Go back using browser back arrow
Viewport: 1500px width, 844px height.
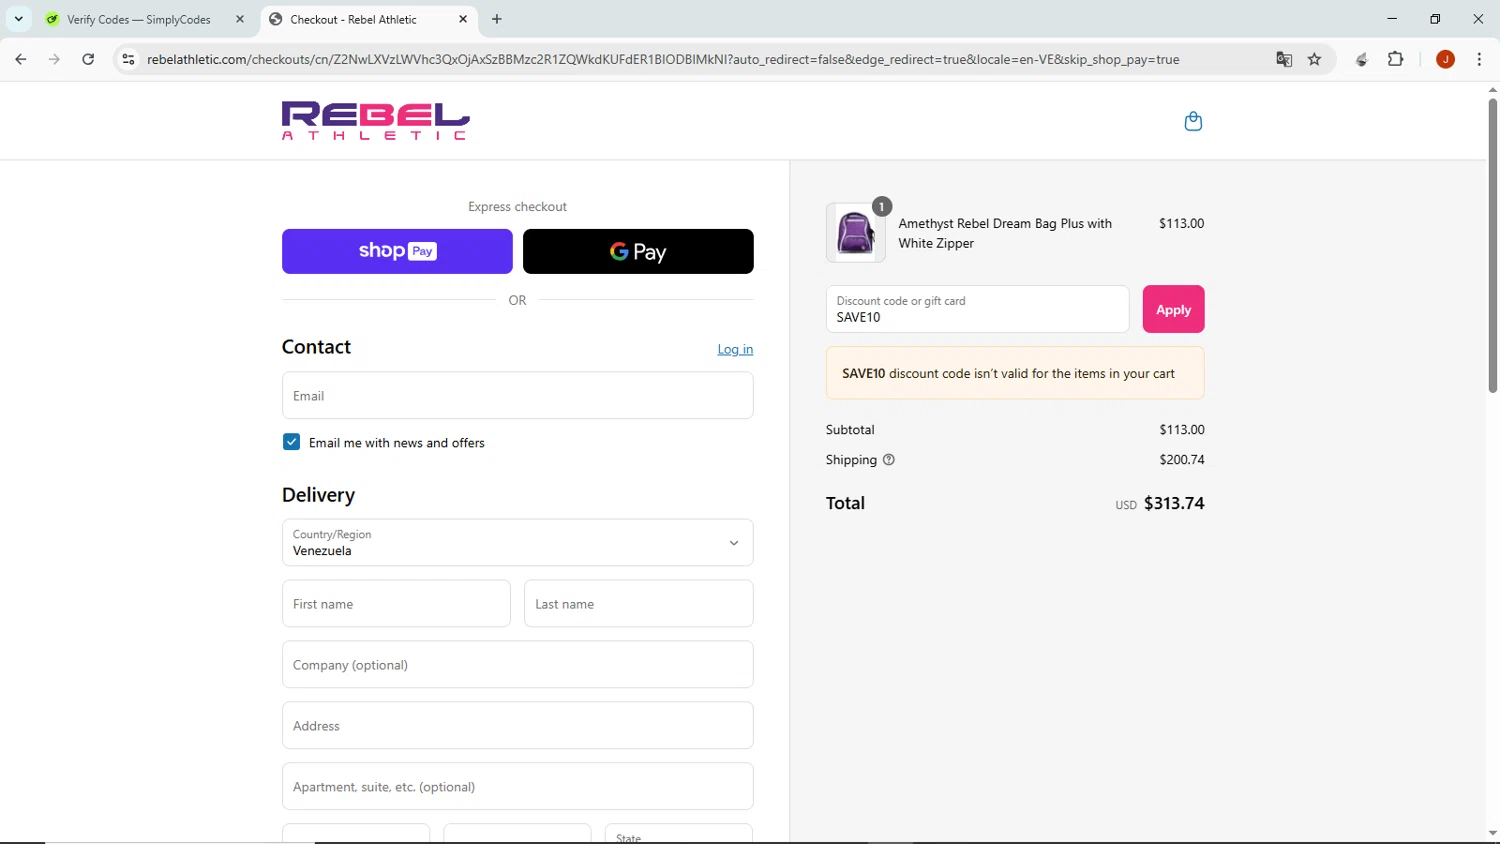pyautogui.click(x=21, y=59)
